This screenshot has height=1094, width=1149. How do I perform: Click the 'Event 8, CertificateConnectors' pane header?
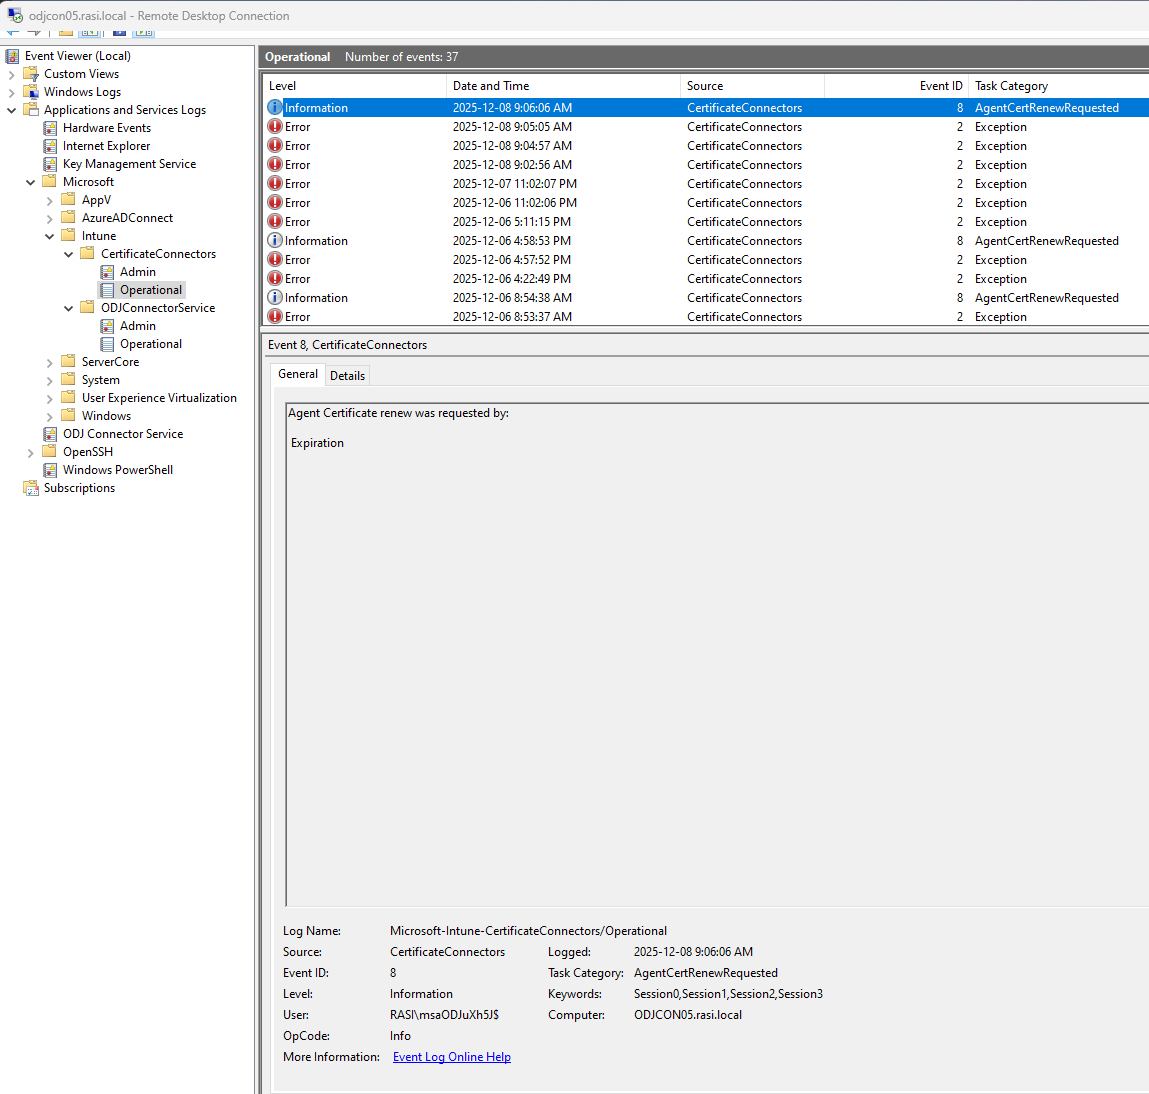tap(347, 345)
